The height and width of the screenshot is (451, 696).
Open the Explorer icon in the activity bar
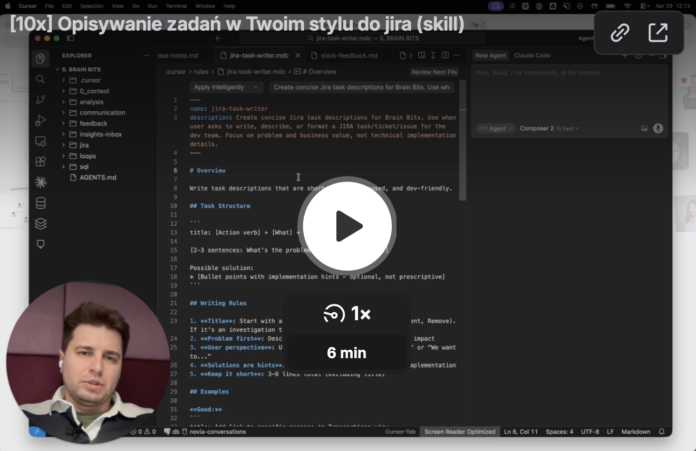click(40, 59)
